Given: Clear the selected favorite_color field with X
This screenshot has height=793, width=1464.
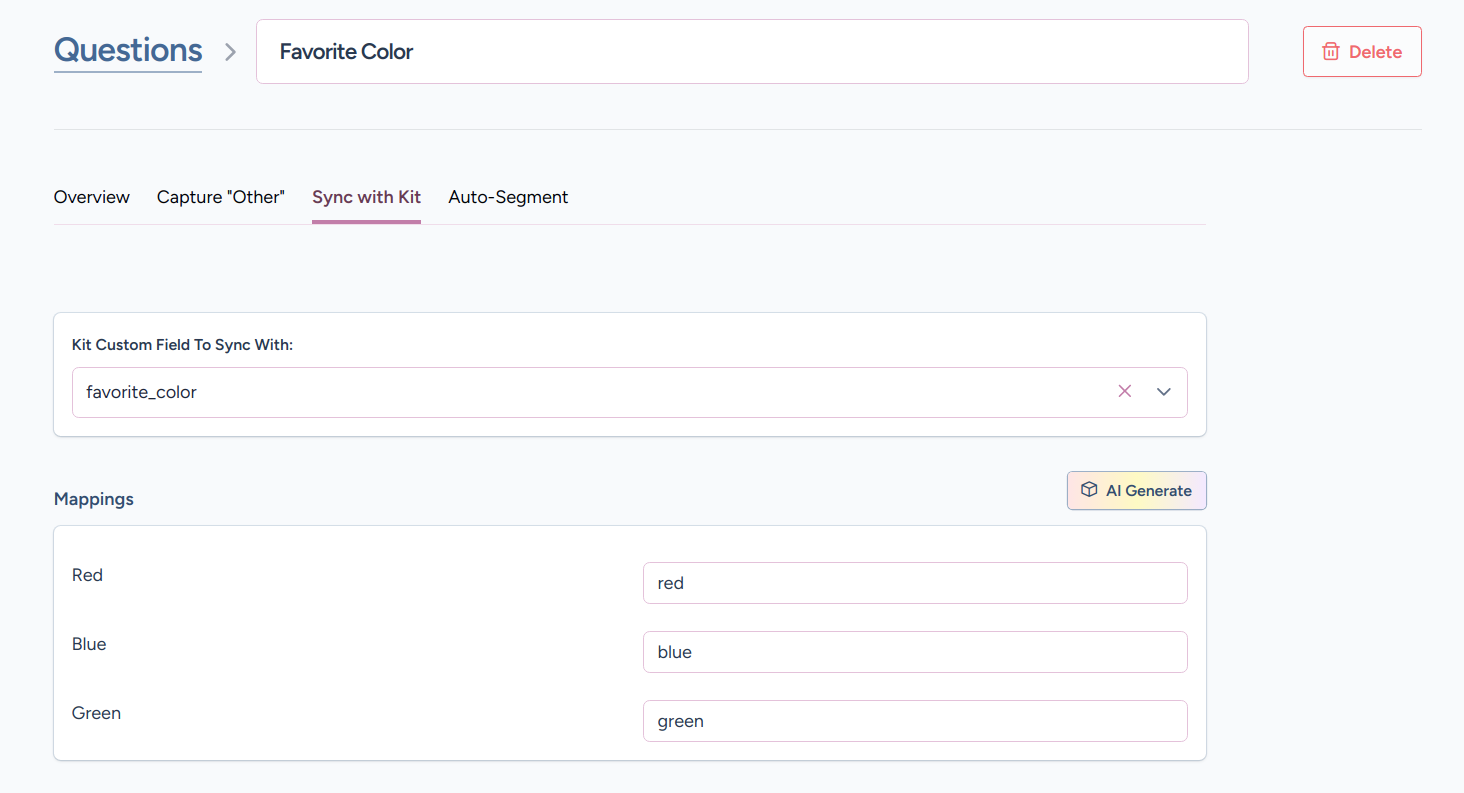Looking at the screenshot, I should click(x=1125, y=392).
